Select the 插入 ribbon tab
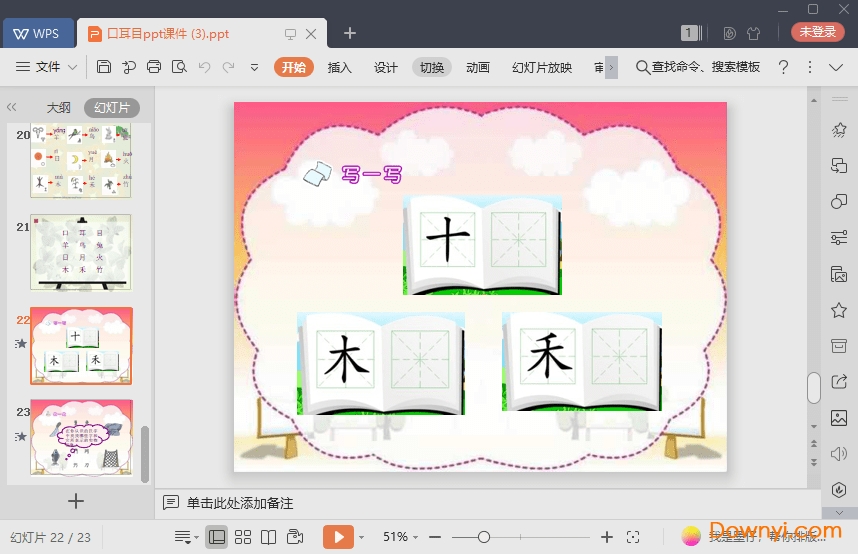Screen dimensions: 858x554 point(339,67)
